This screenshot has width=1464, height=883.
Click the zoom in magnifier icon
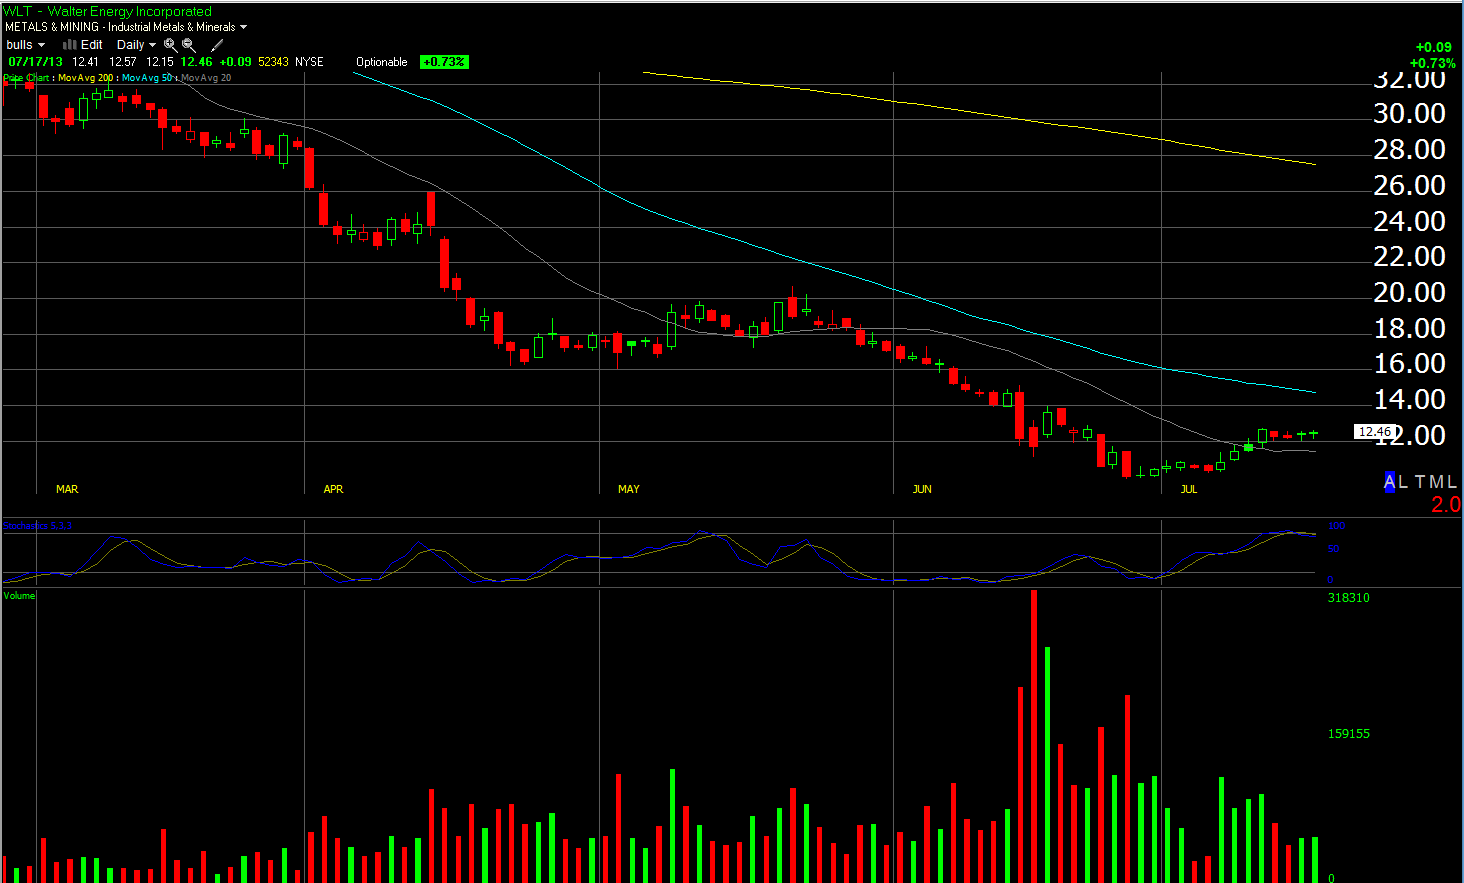pyautogui.click(x=170, y=45)
